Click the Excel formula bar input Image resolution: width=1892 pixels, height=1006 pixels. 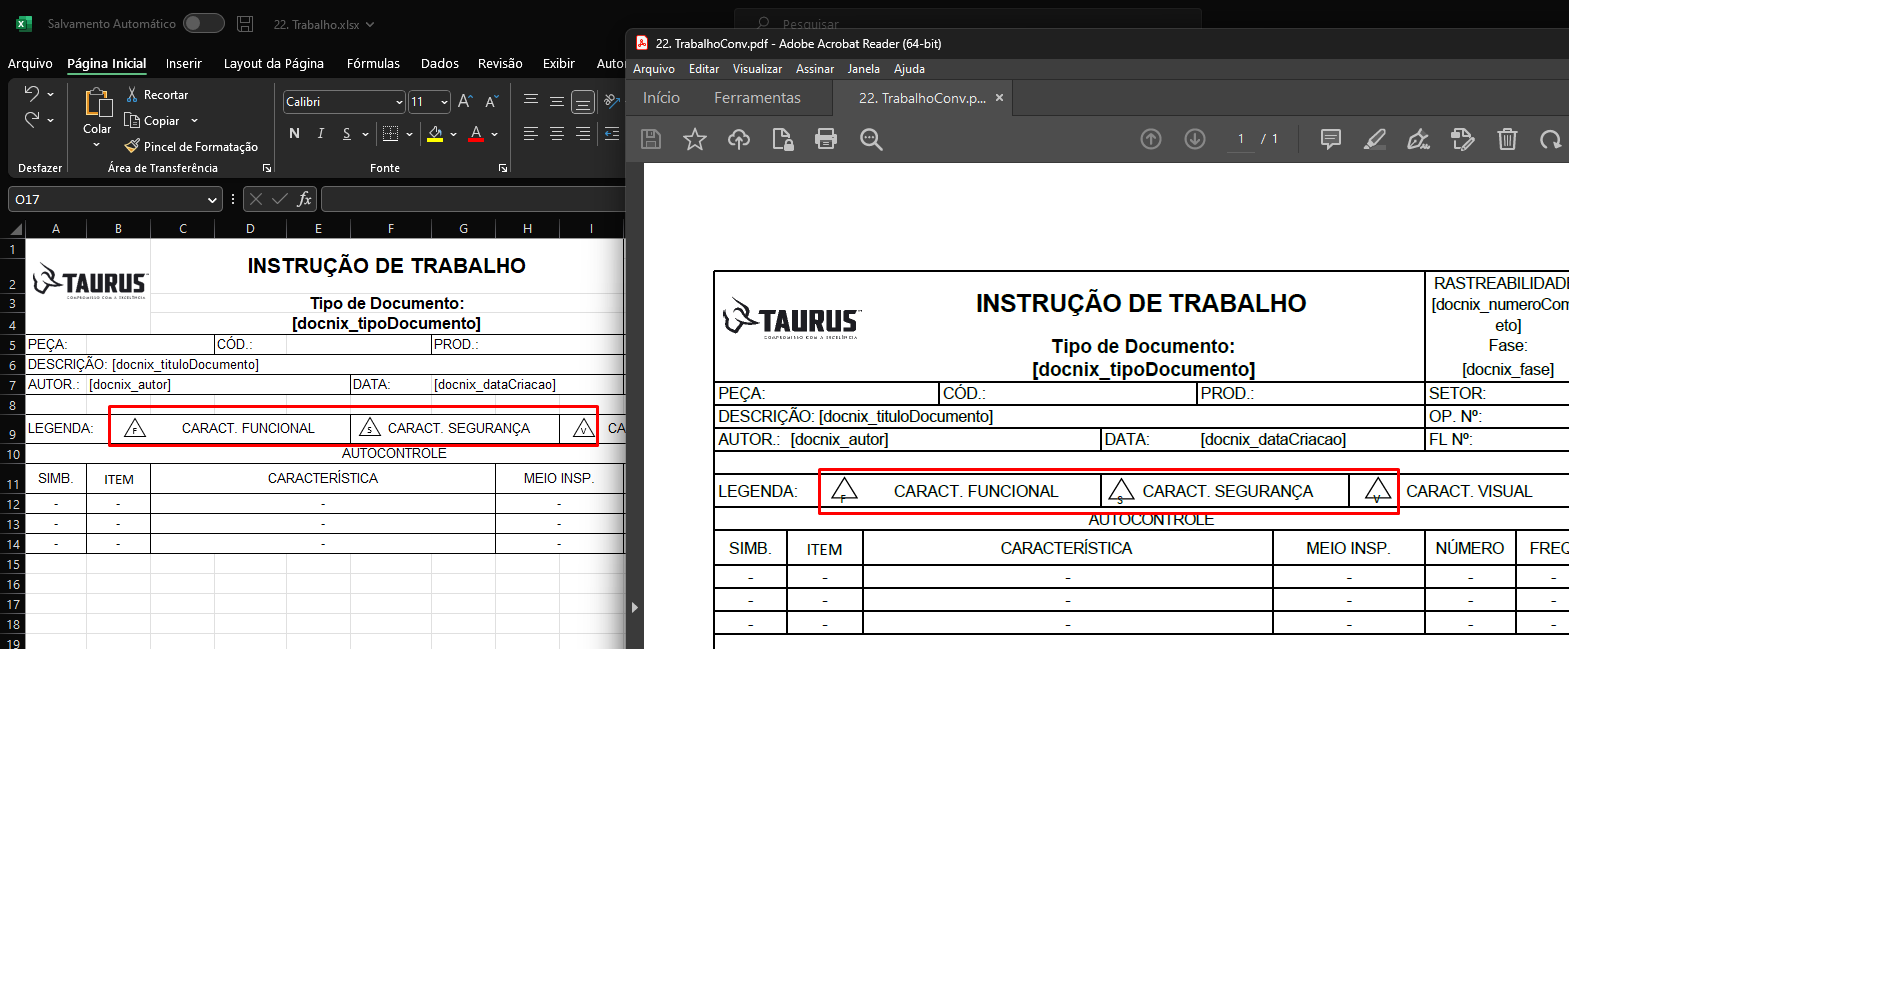(472, 199)
